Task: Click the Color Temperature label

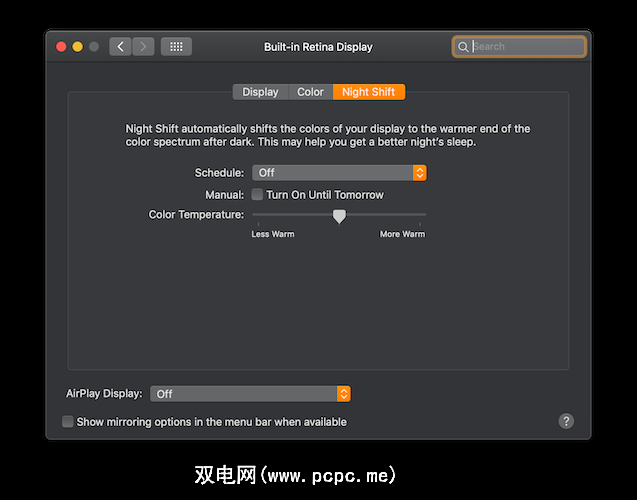Action: pyautogui.click(x=196, y=214)
